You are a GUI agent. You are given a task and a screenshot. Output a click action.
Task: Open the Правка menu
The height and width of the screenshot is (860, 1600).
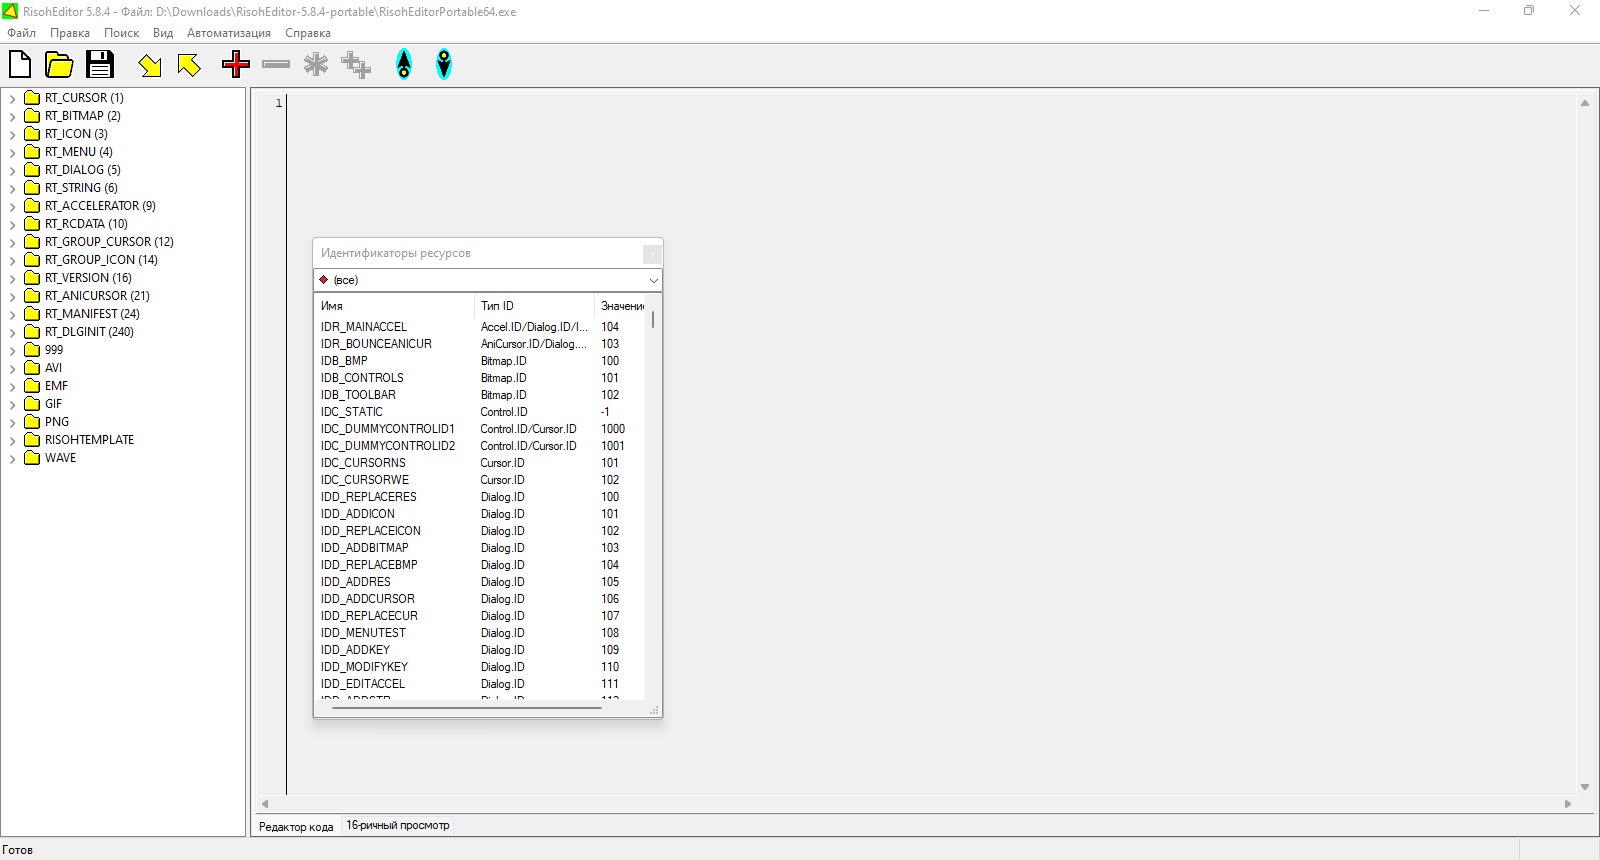point(70,33)
